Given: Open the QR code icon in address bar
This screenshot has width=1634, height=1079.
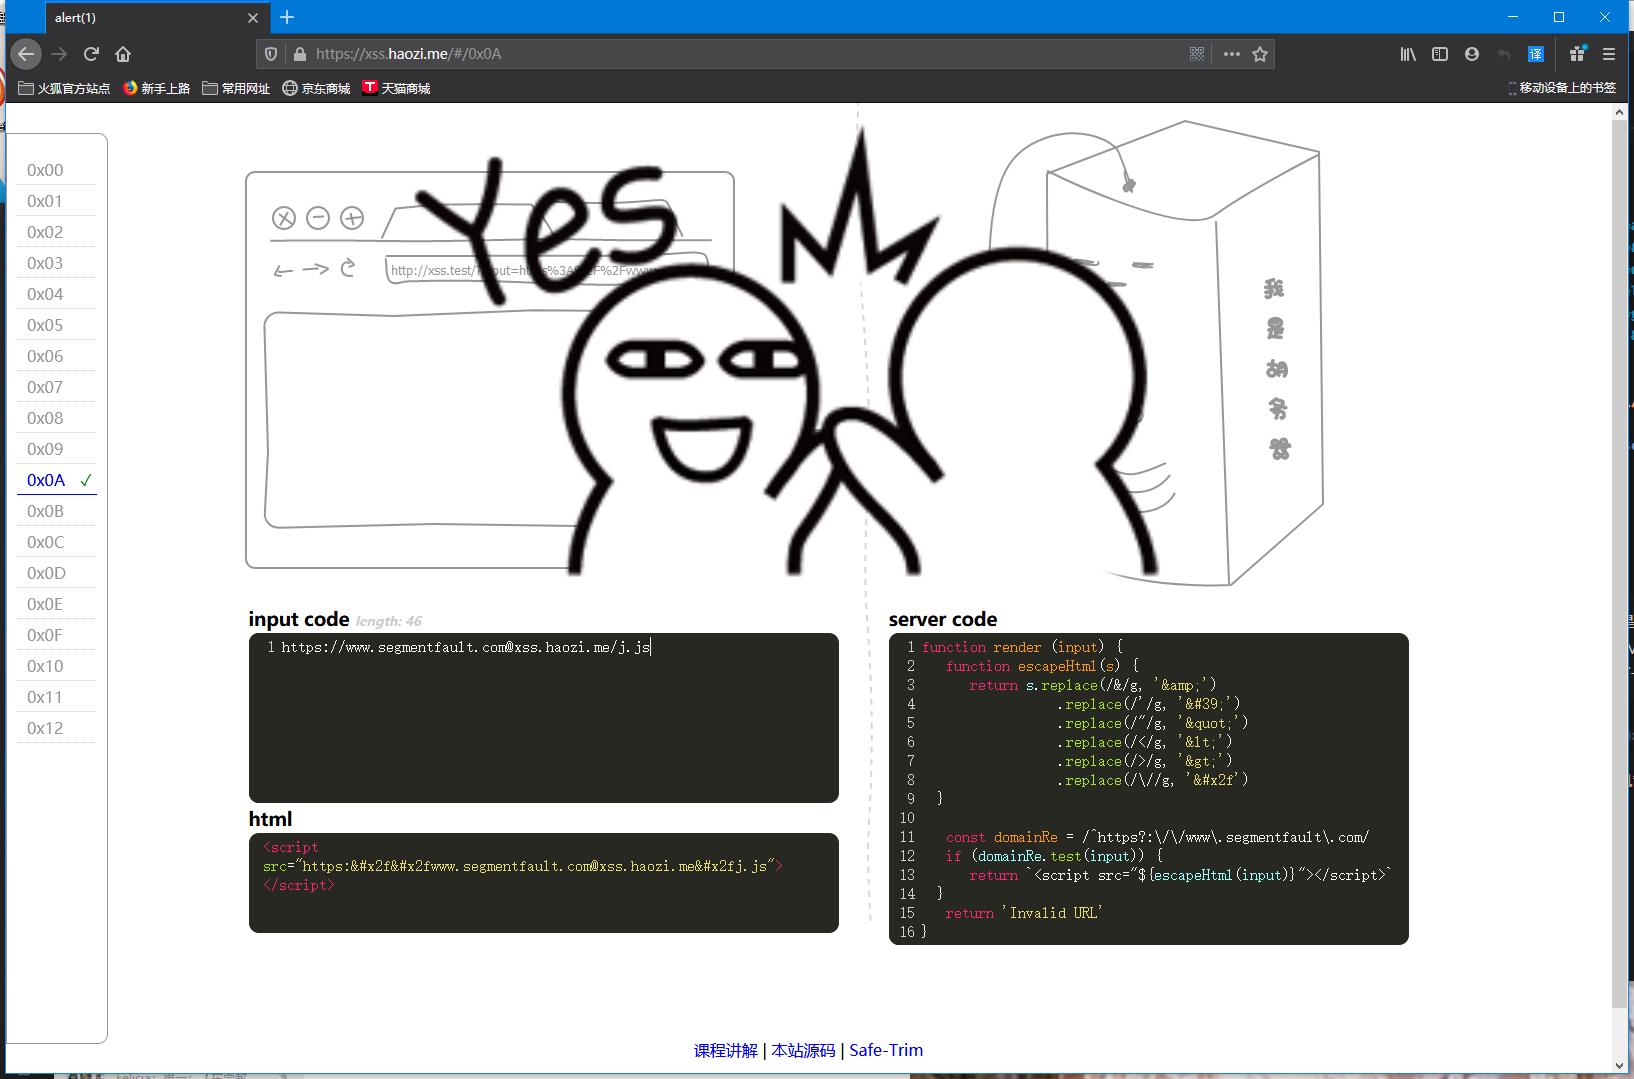Looking at the screenshot, I should (x=1197, y=54).
